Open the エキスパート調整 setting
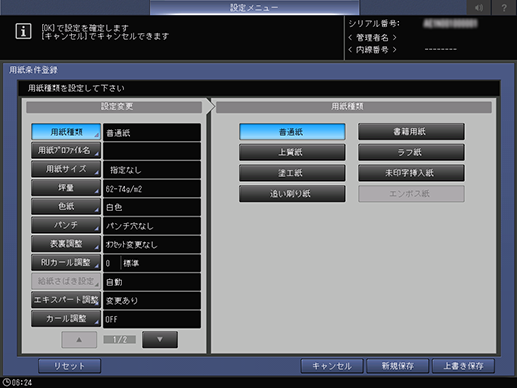This screenshot has width=517, height=388. tap(66, 300)
